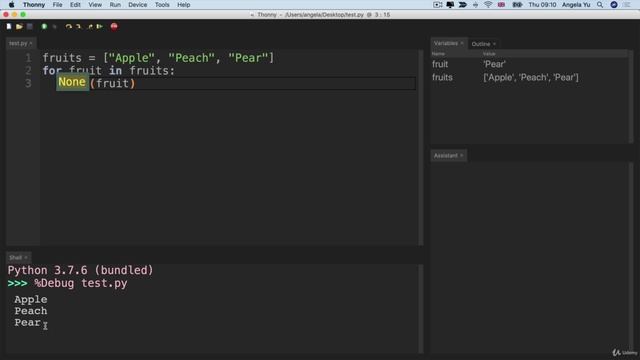Select the 'fruit' variable row
640x360 pixels.
[x=529, y=64]
